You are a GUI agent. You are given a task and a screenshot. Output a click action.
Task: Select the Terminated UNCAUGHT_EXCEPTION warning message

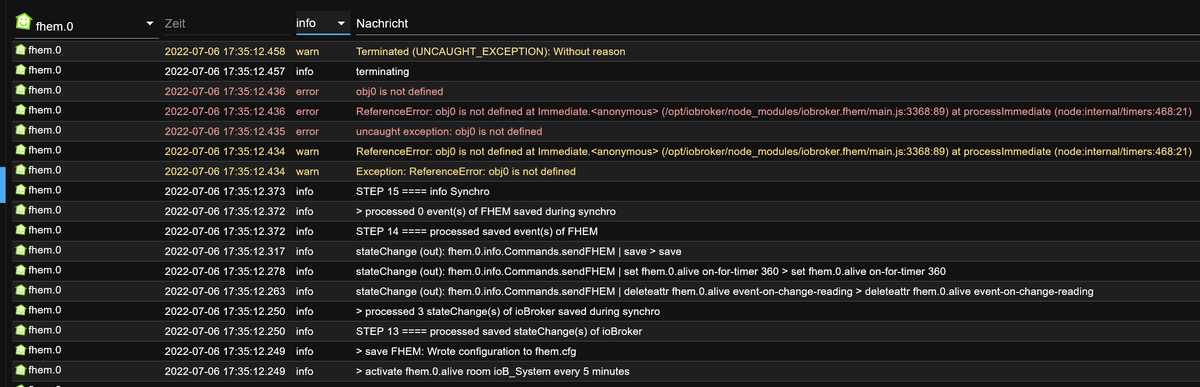(490, 51)
